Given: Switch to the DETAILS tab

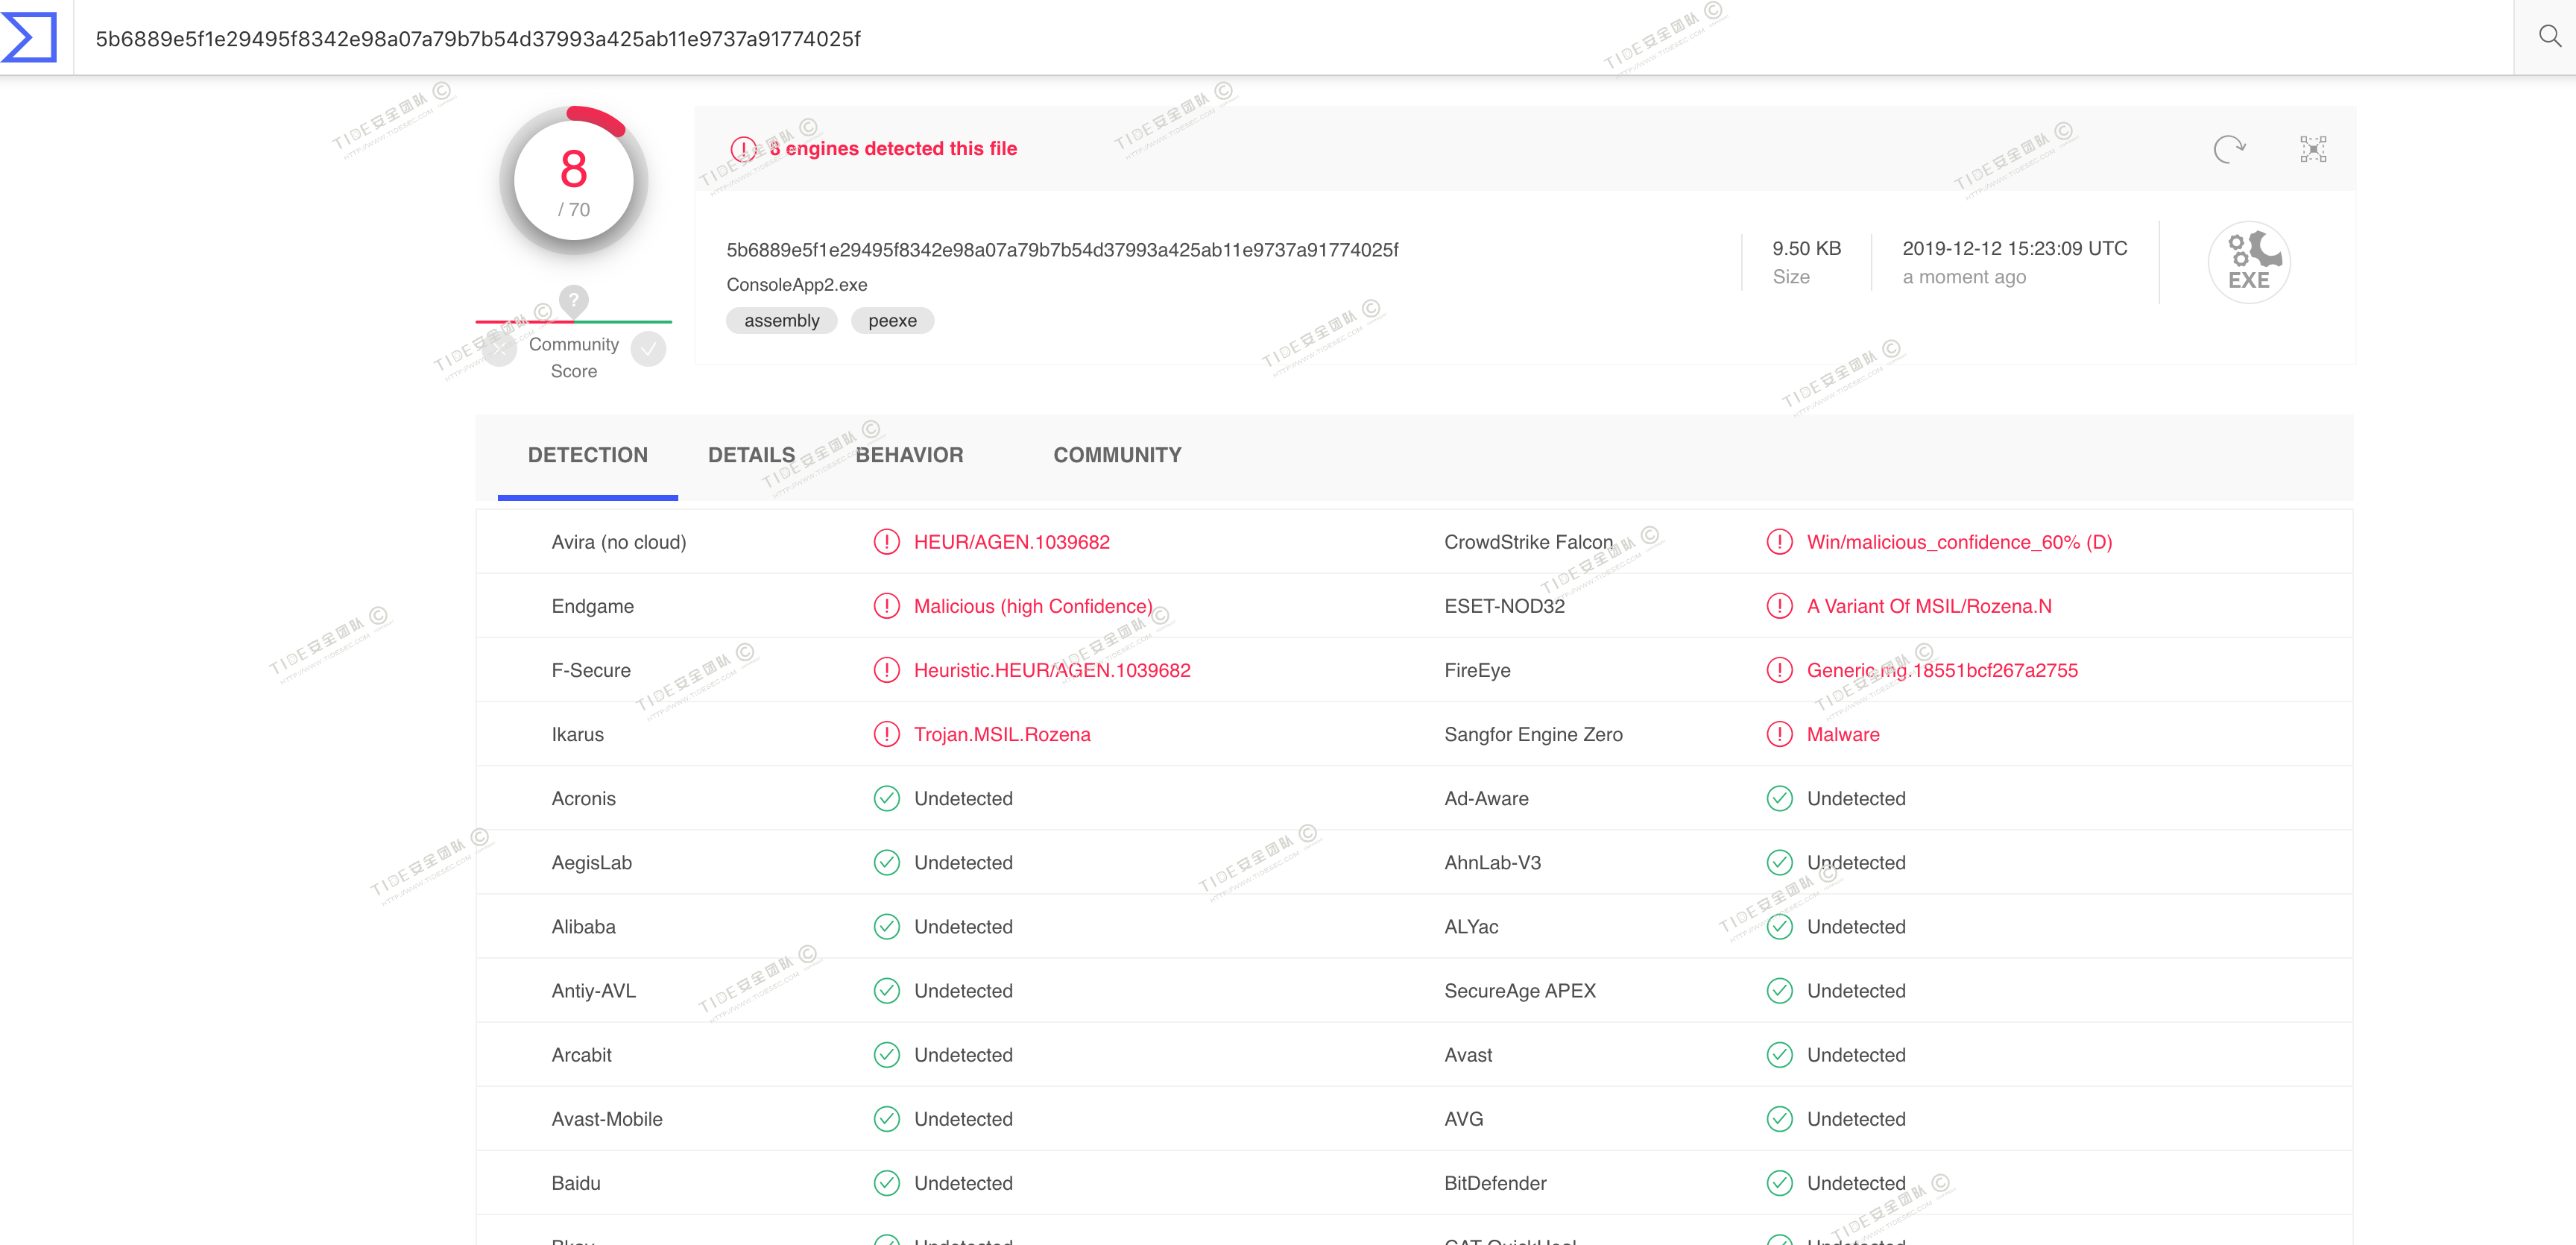Looking at the screenshot, I should point(751,455).
